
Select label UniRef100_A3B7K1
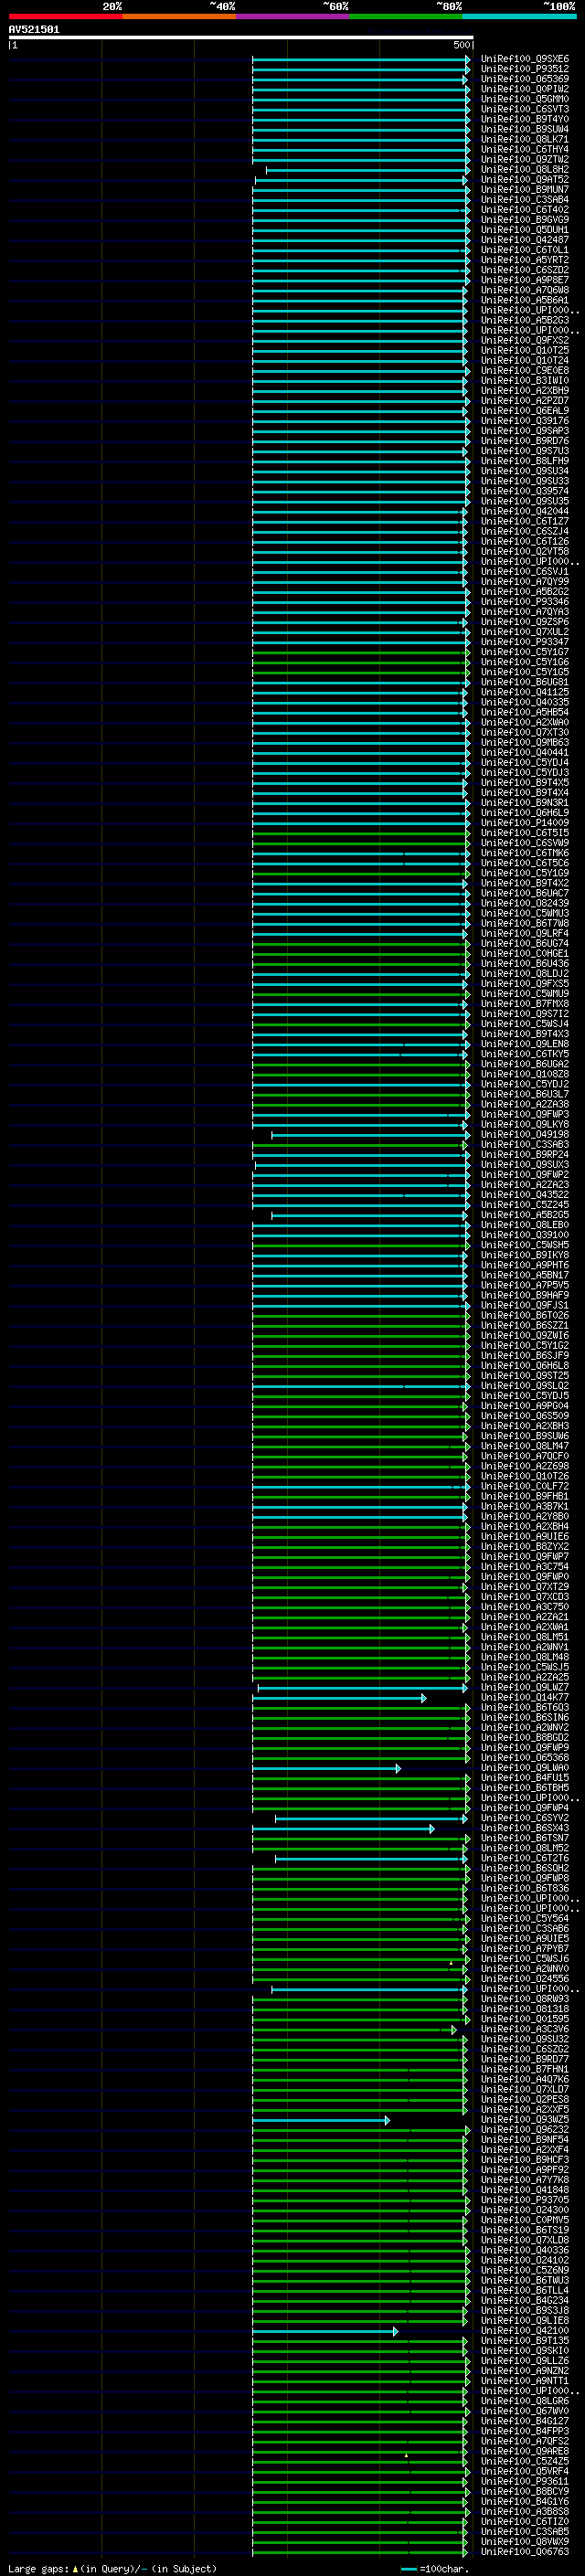[x=525, y=1506]
